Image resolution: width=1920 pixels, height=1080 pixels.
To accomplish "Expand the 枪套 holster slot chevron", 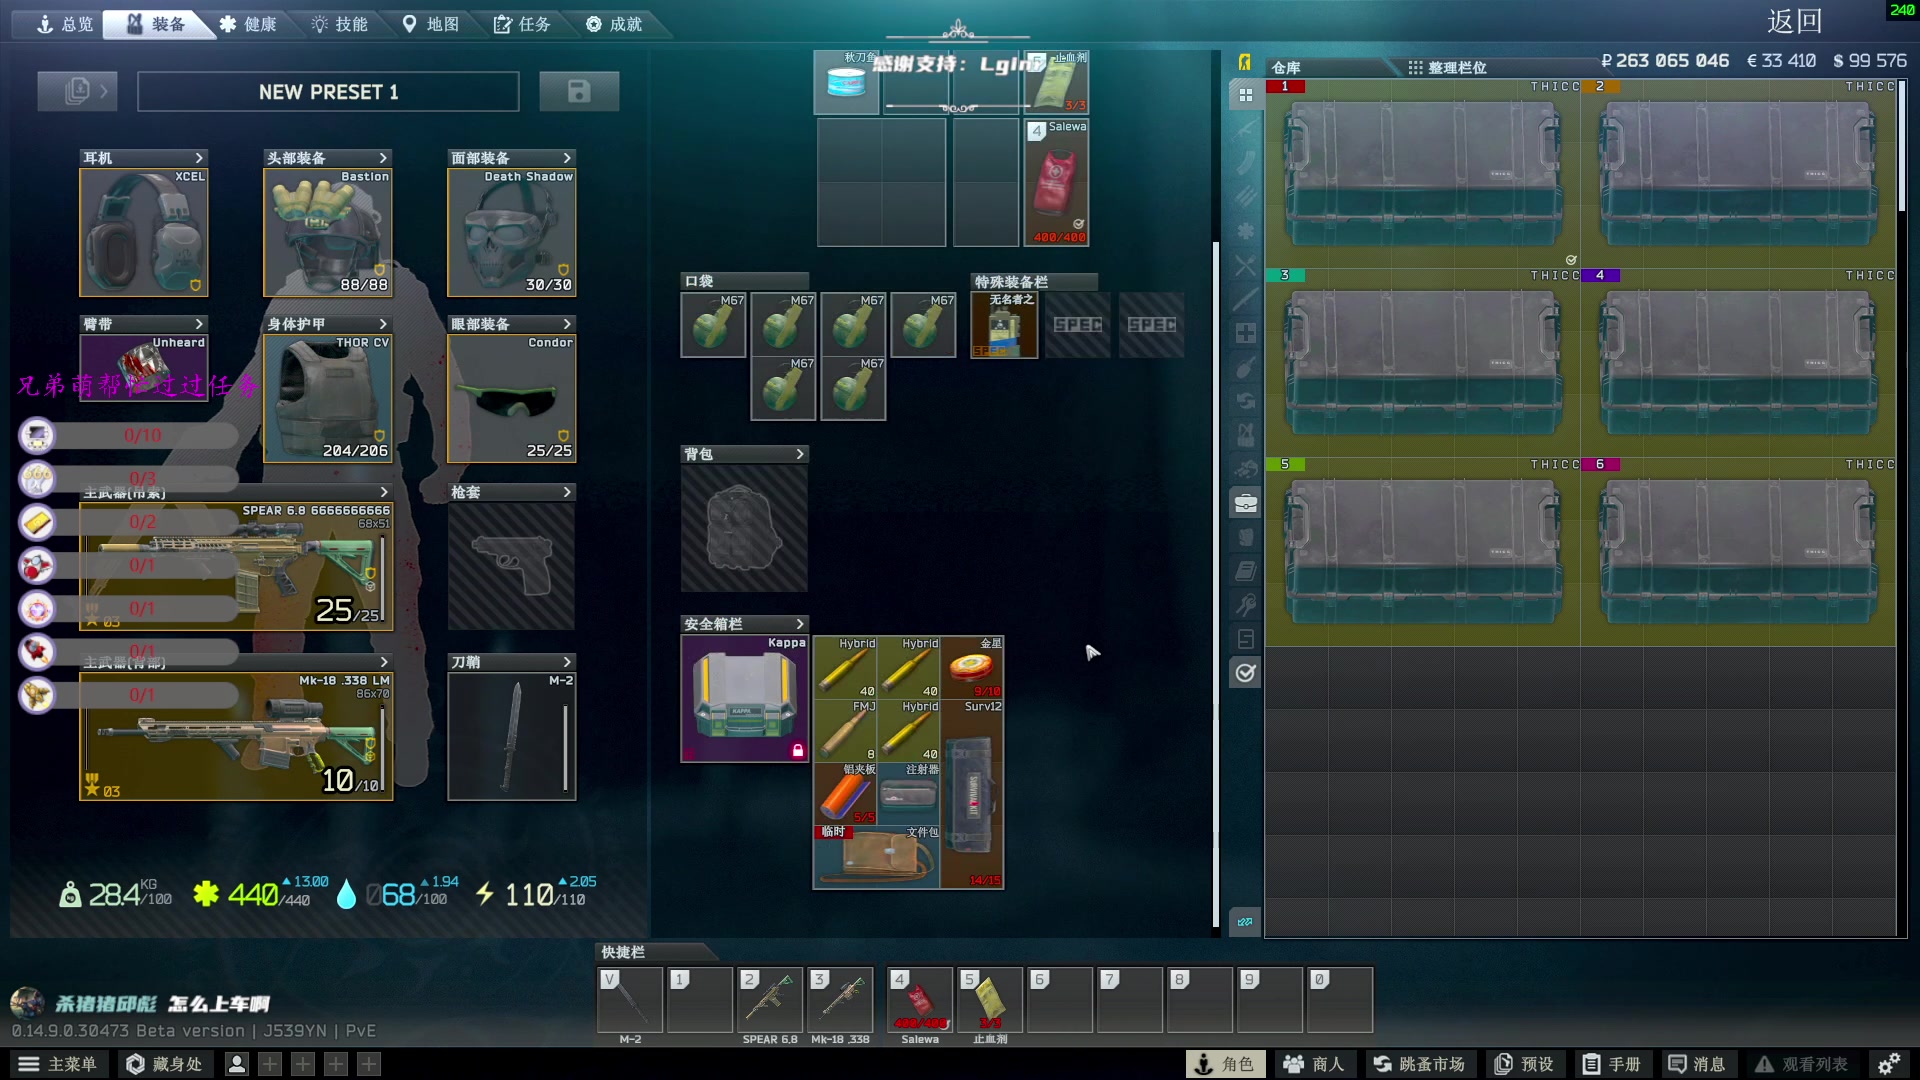I will coord(567,492).
